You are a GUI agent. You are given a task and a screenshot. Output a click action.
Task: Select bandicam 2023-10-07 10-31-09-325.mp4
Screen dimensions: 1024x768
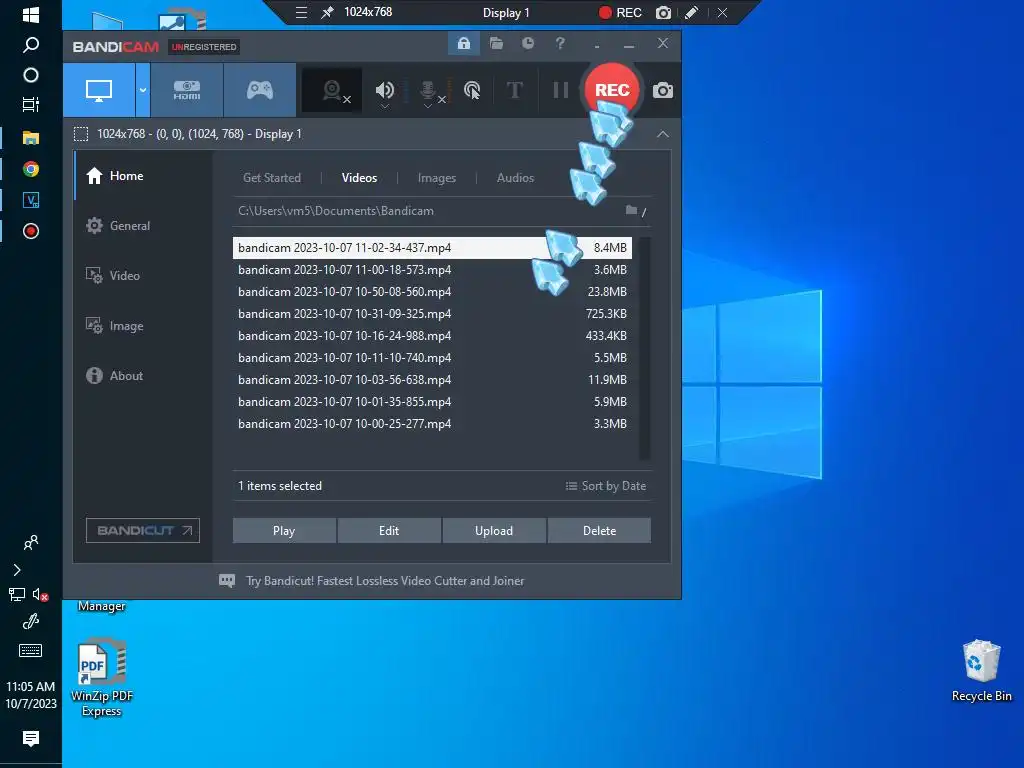432,313
